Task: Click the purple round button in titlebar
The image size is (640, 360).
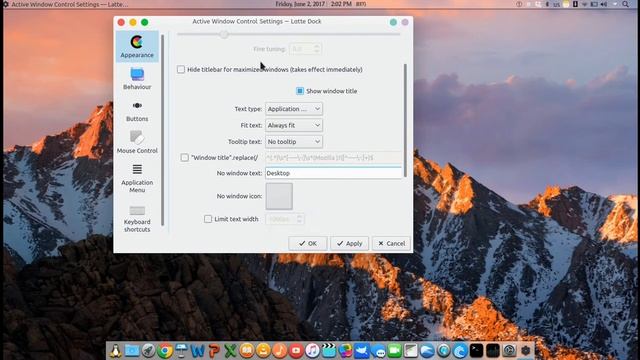Action: point(405,22)
